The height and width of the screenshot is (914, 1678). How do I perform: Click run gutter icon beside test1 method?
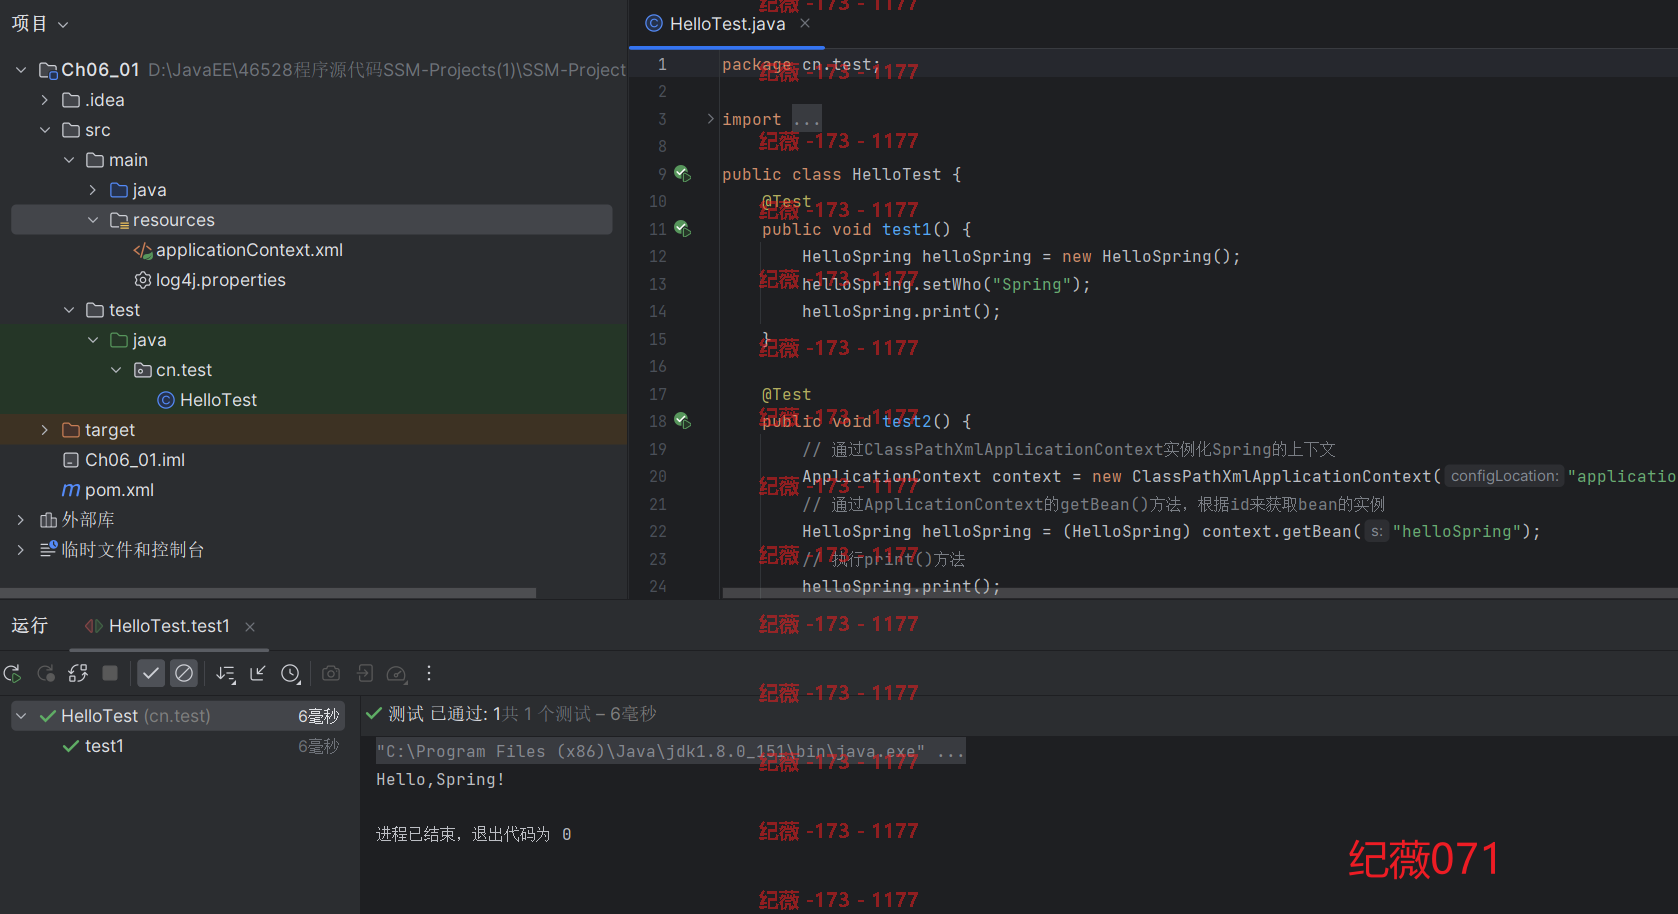coord(682,229)
